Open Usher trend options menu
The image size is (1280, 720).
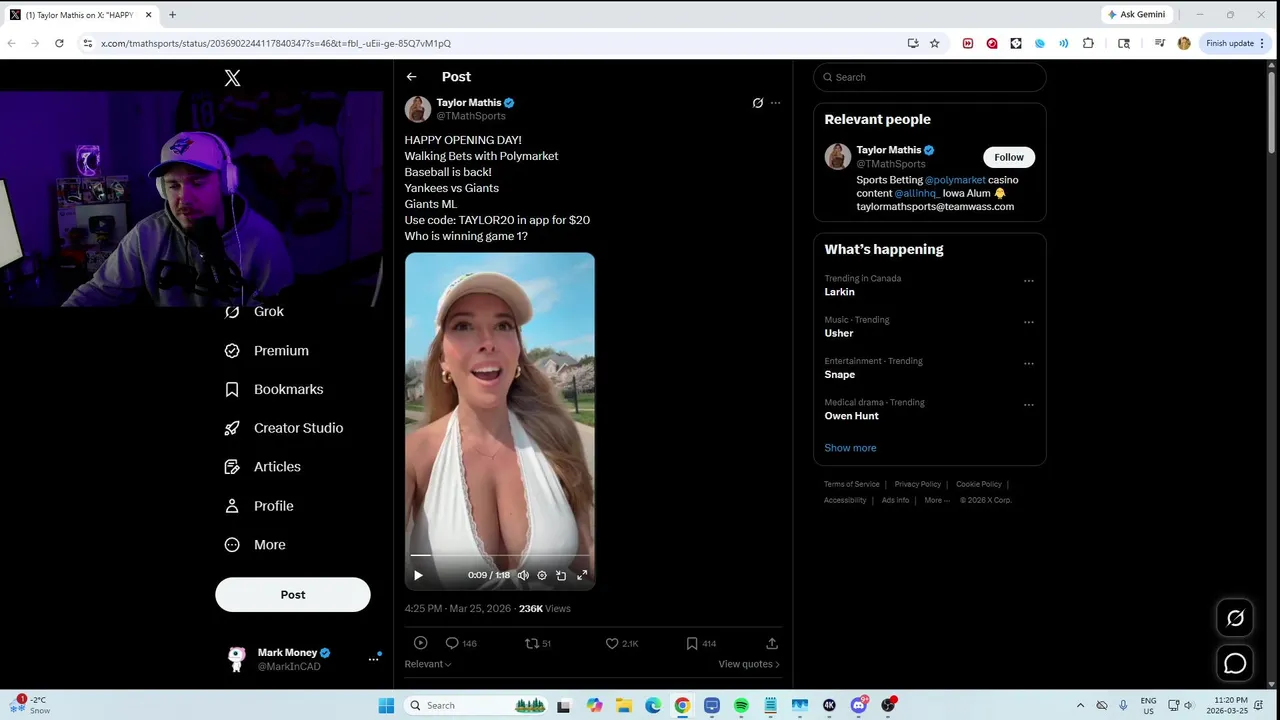point(1028,322)
